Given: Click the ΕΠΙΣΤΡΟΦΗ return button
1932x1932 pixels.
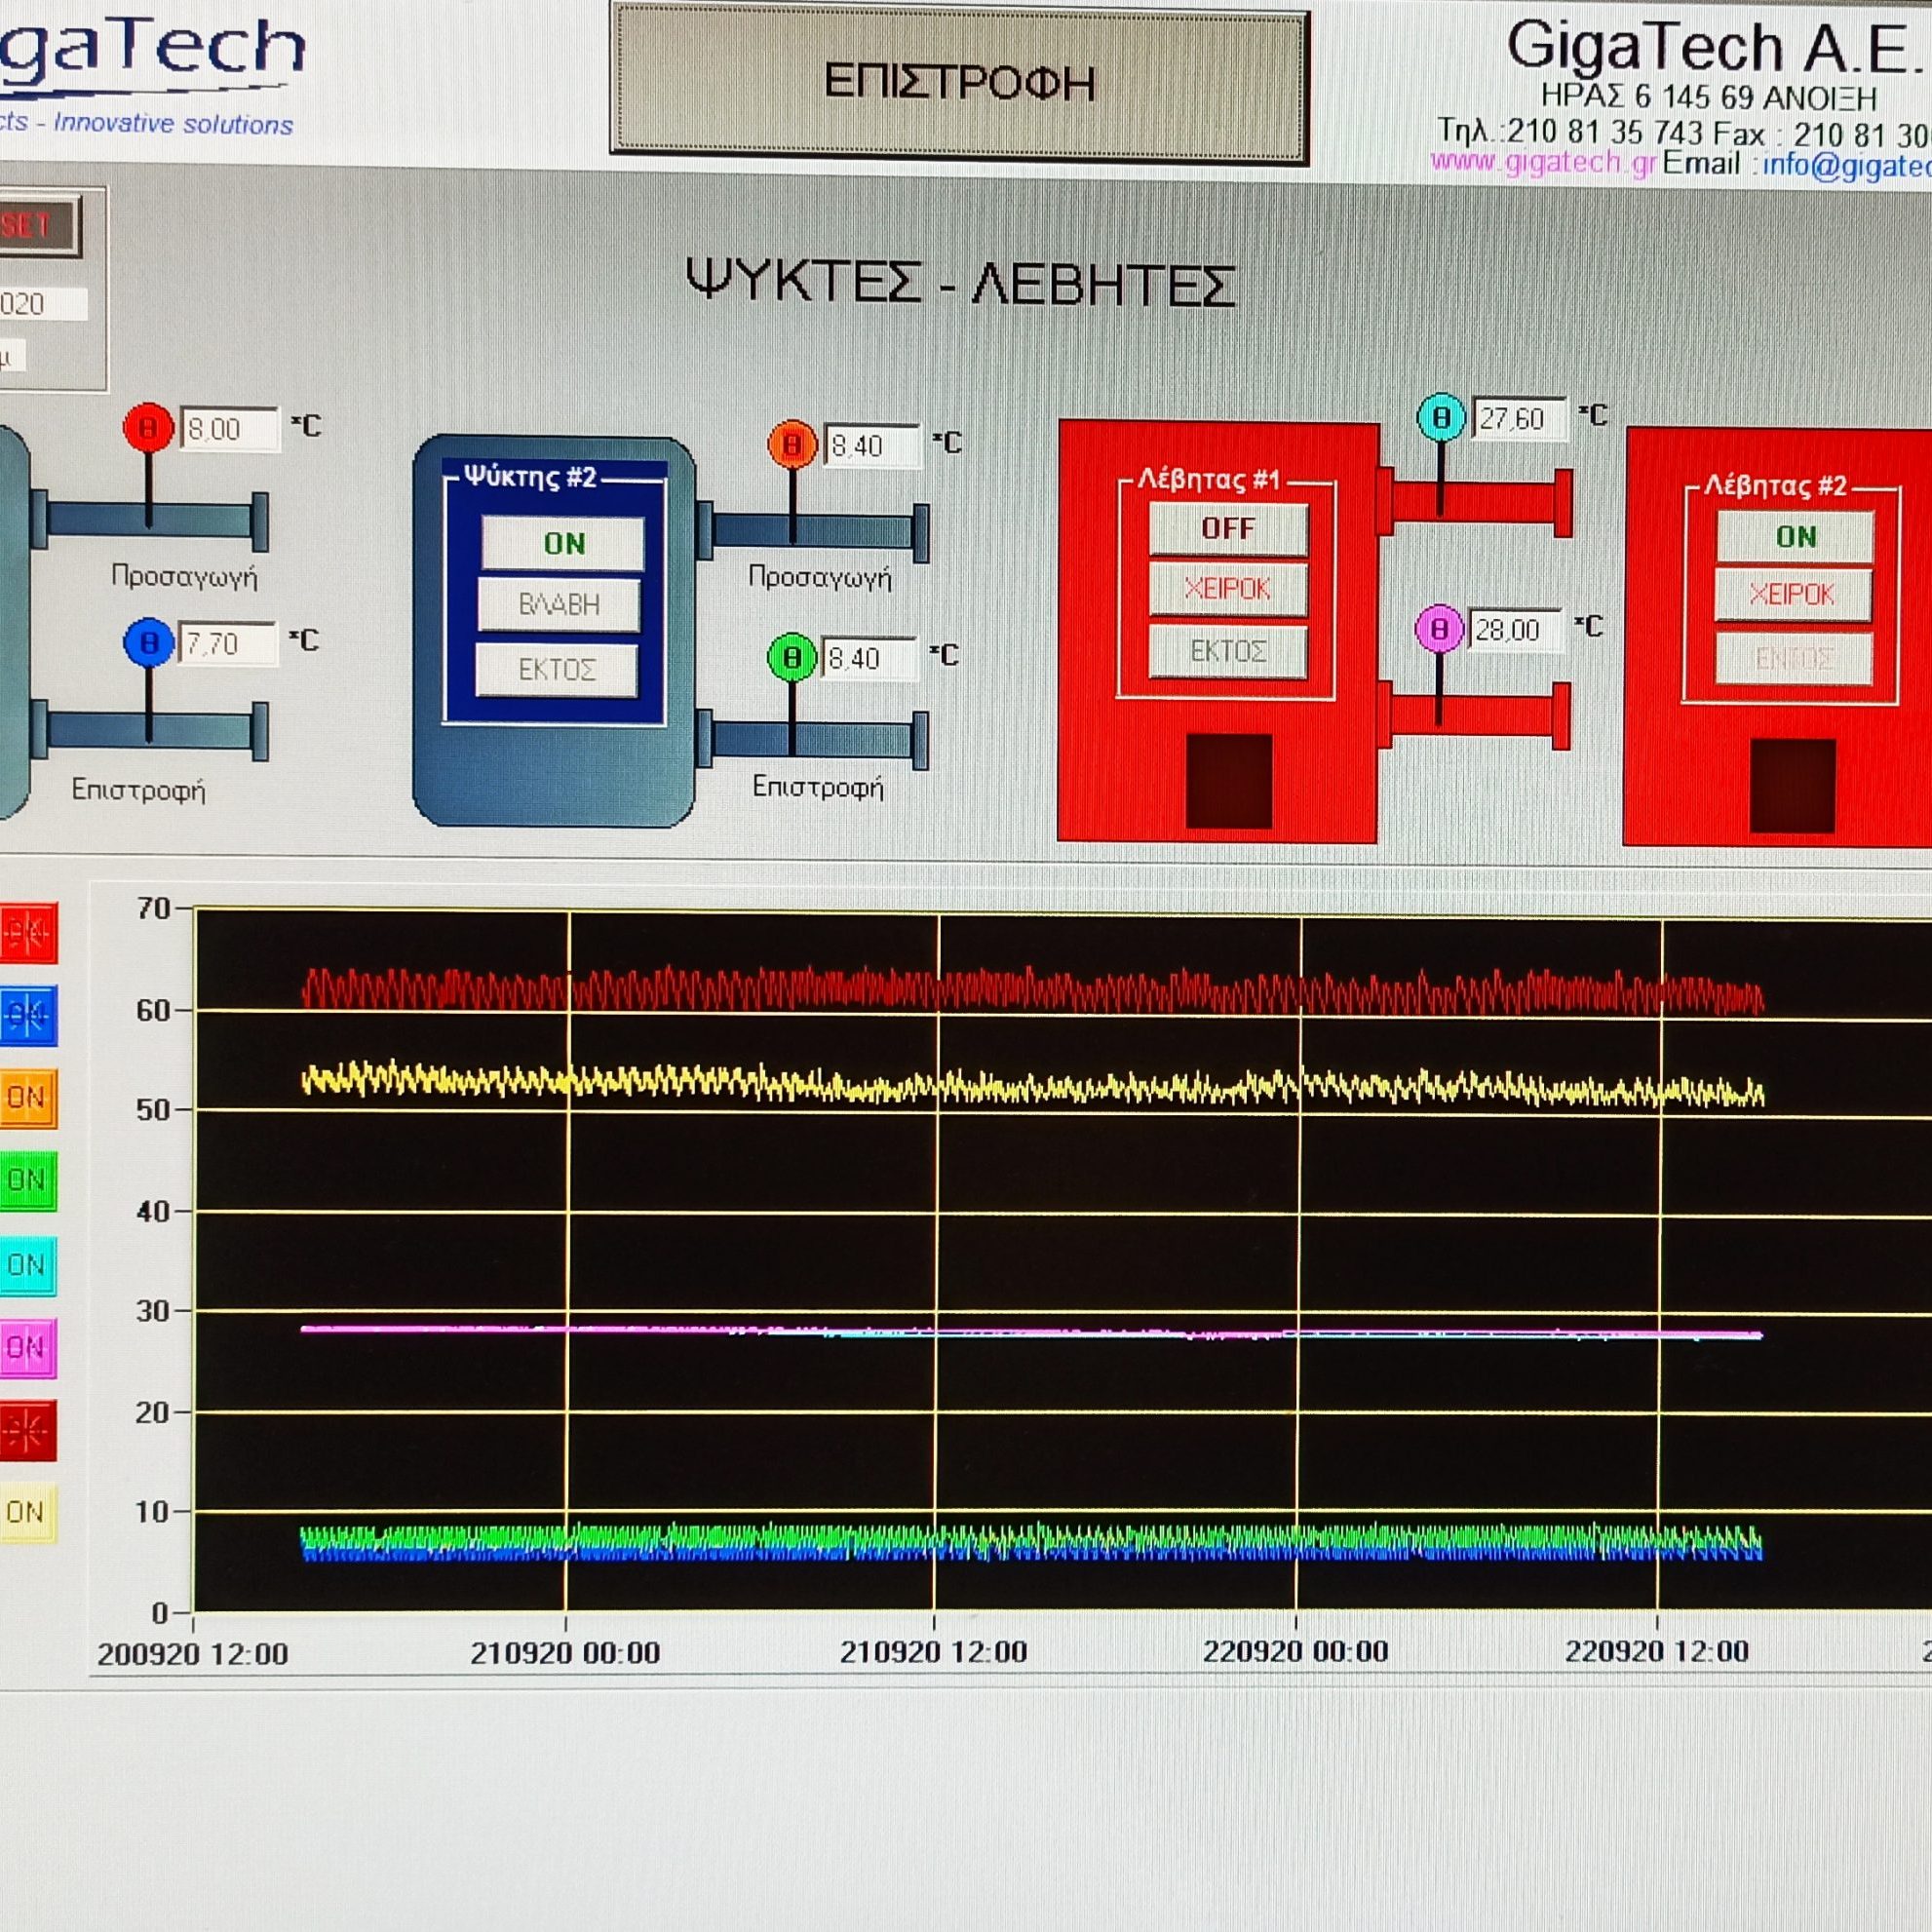Looking at the screenshot, I should click(x=958, y=82).
